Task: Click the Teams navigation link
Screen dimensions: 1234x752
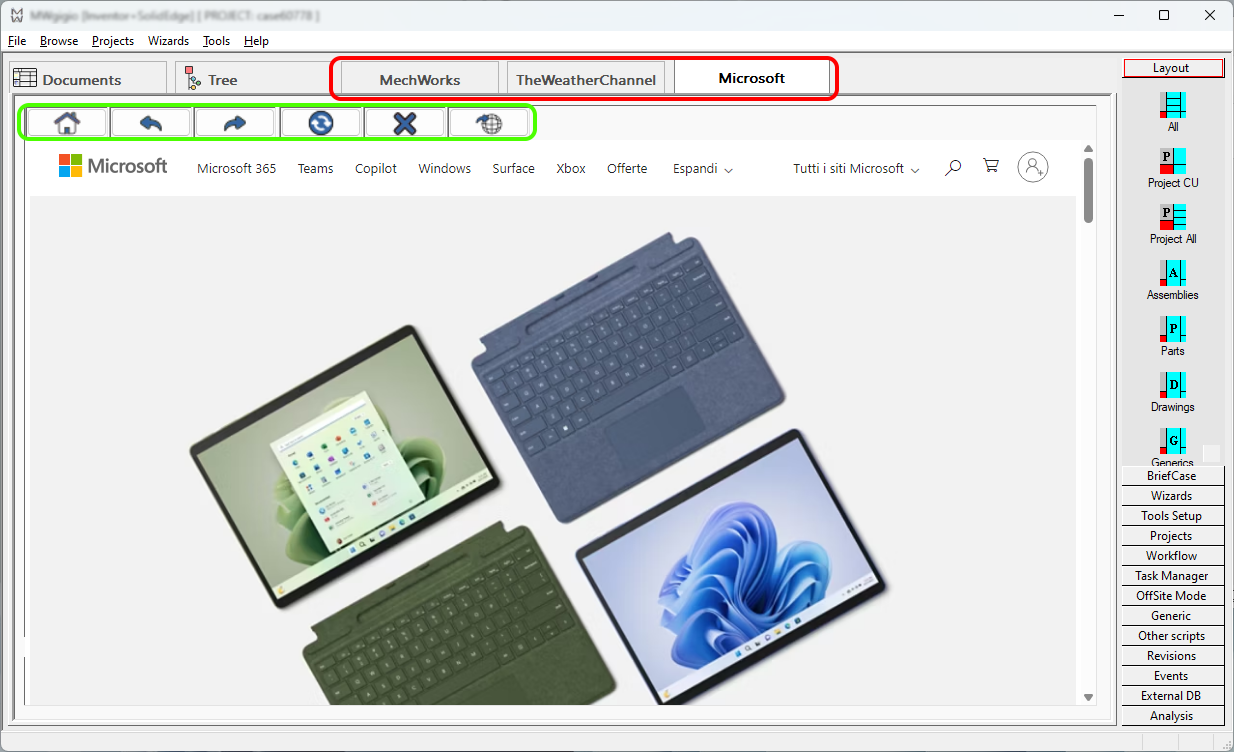Action: coord(316,169)
